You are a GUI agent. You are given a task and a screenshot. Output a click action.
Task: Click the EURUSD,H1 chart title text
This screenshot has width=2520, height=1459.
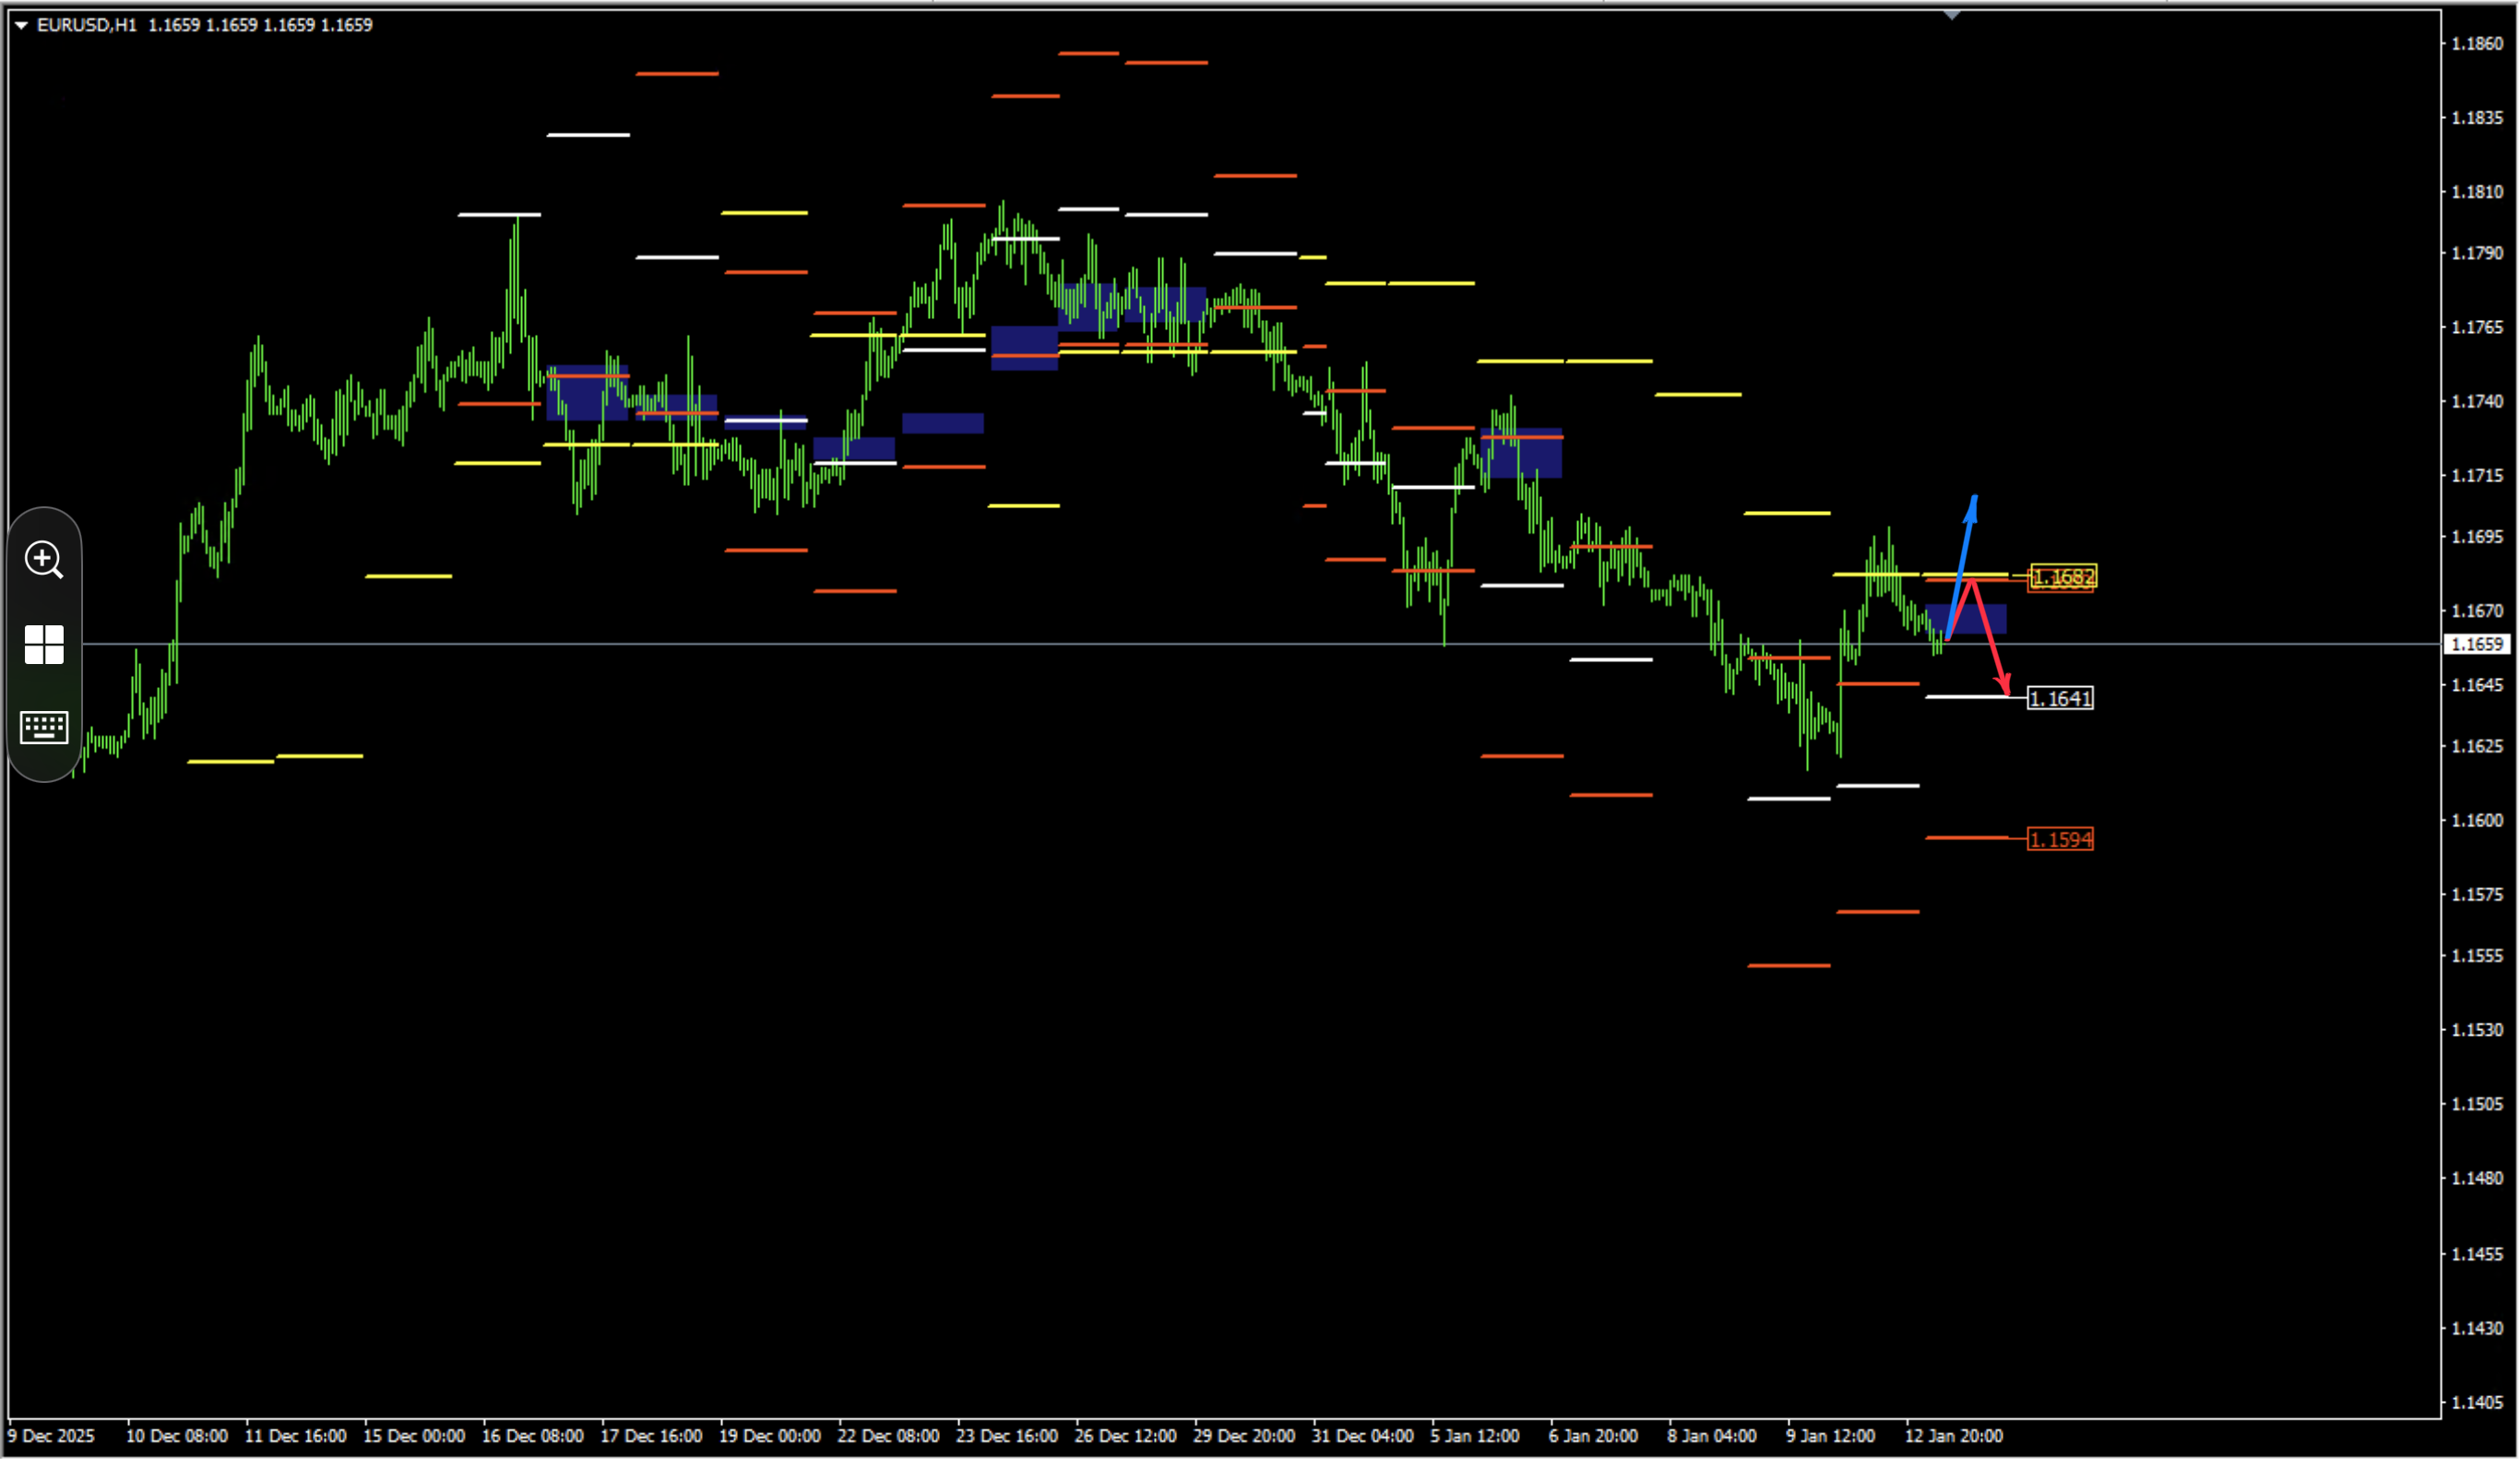(87, 25)
